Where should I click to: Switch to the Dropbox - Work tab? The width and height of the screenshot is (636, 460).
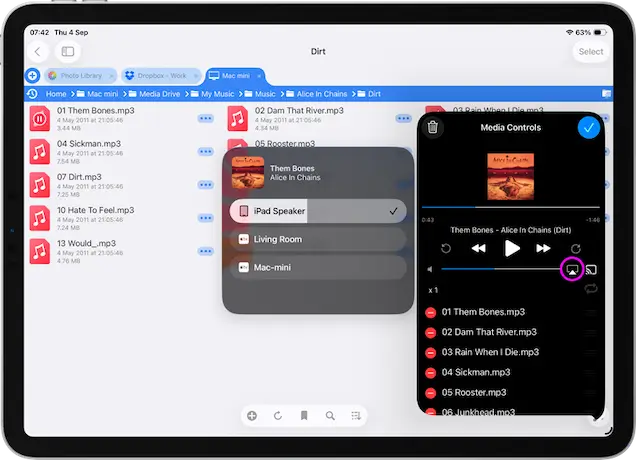(160, 75)
